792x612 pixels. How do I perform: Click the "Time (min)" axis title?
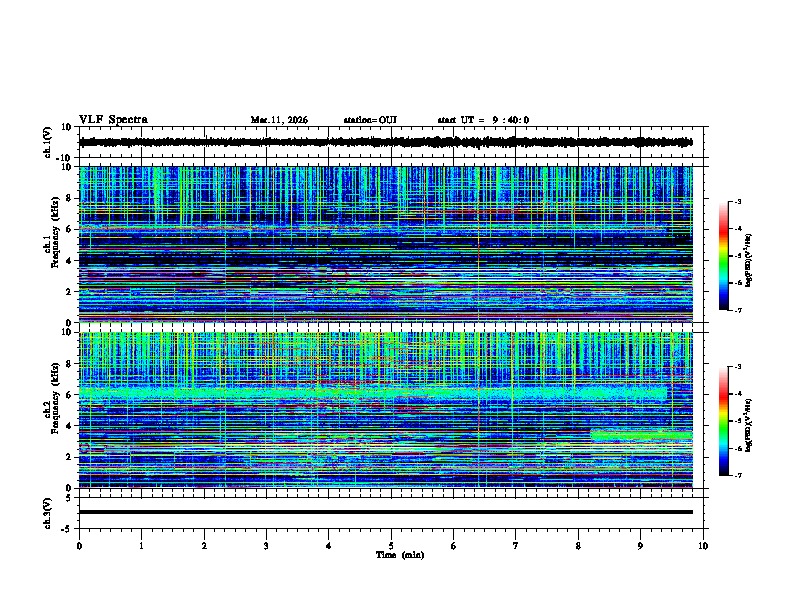pos(400,555)
